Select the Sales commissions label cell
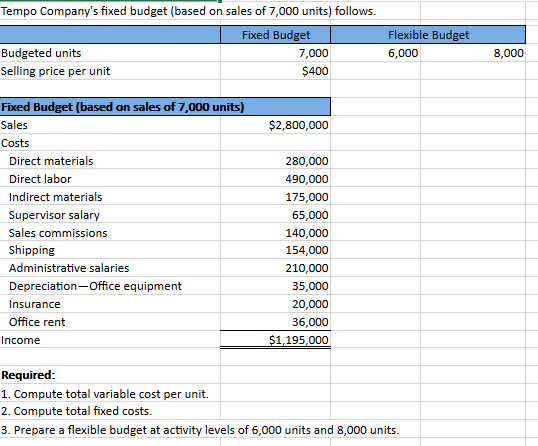 pos(110,233)
